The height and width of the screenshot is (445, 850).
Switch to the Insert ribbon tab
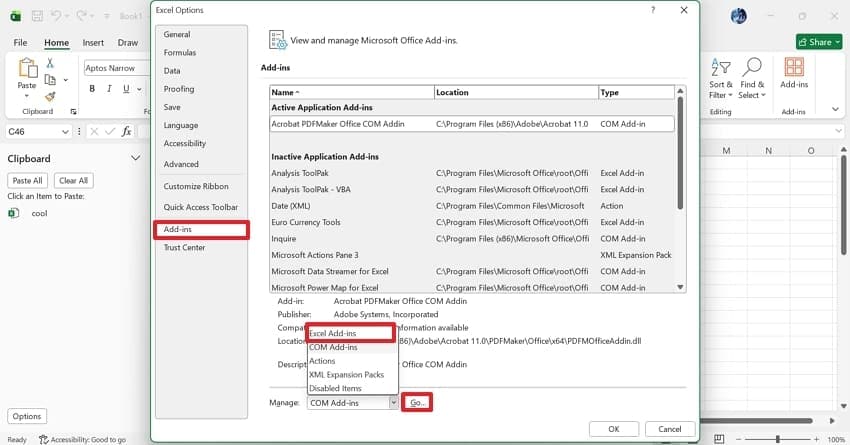tap(93, 42)
